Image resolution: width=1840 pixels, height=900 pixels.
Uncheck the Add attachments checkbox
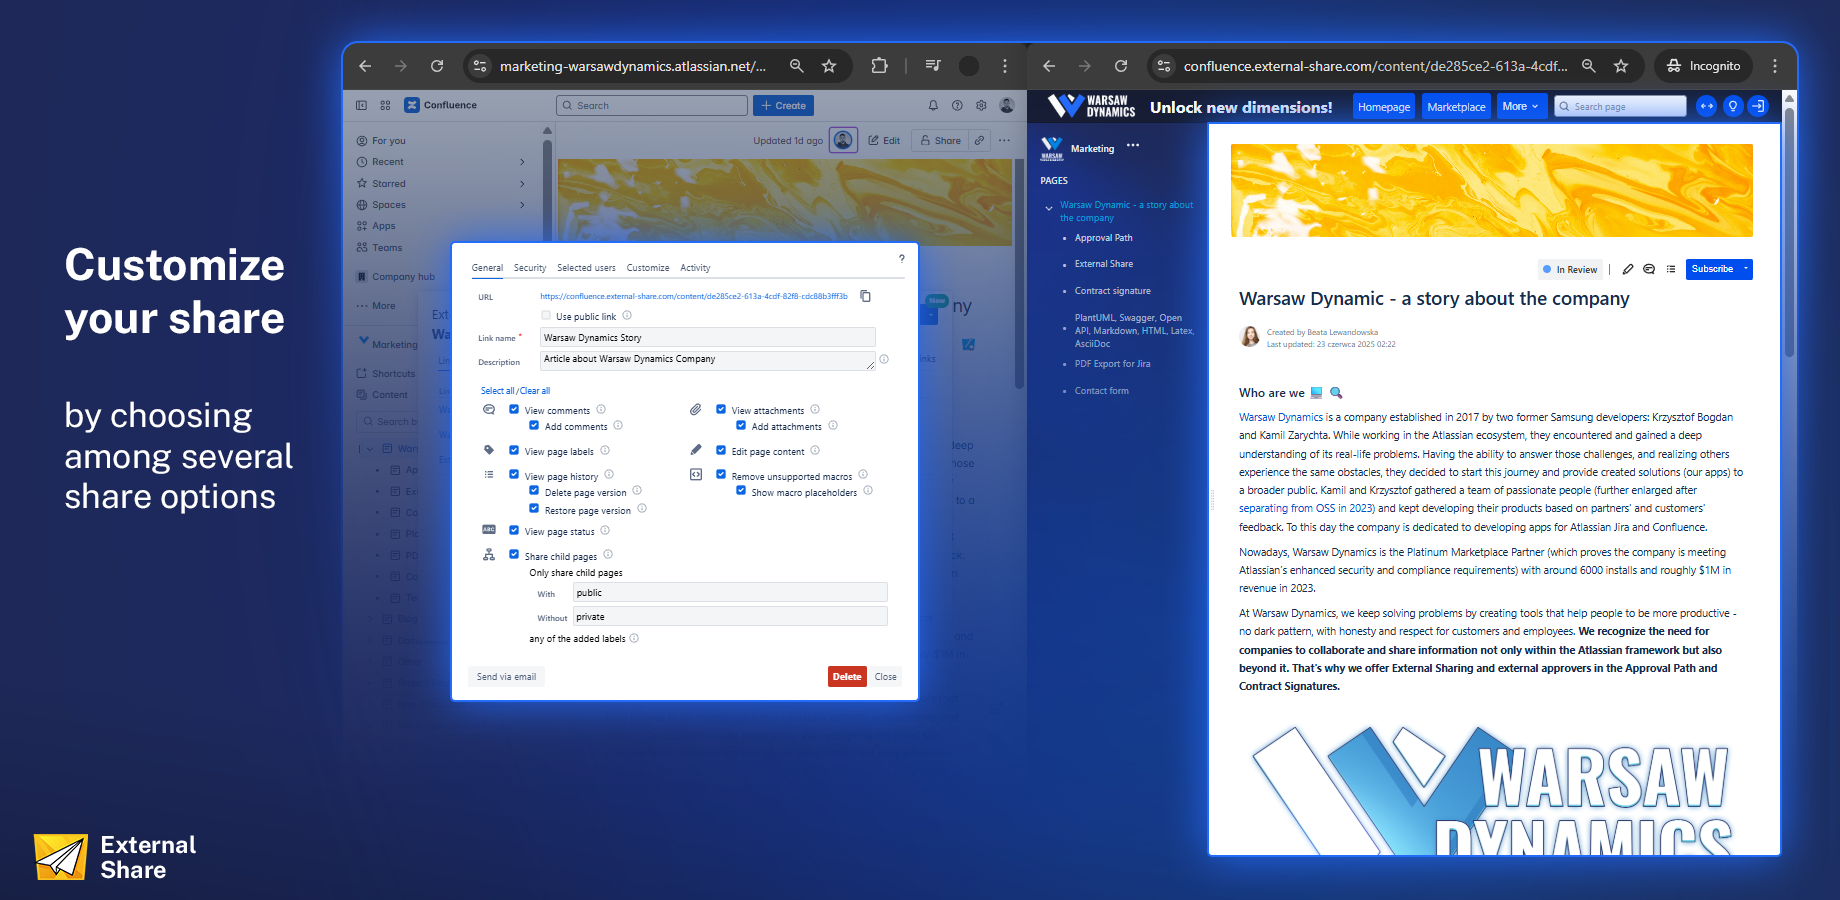click(741, 425)
